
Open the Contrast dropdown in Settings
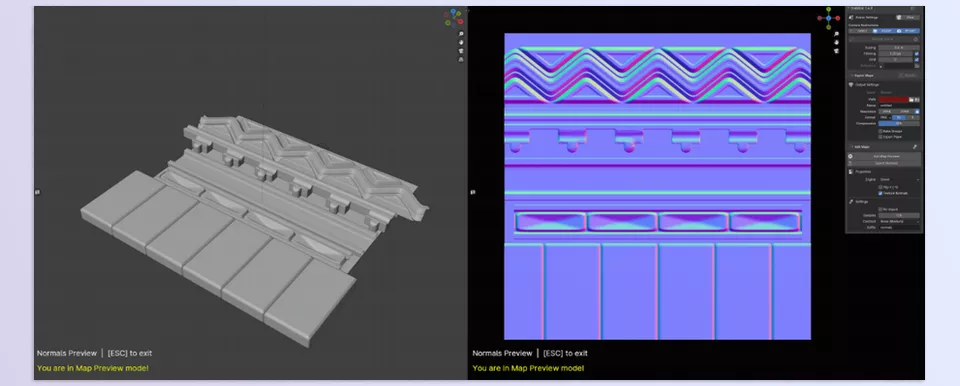click(899, 221)
